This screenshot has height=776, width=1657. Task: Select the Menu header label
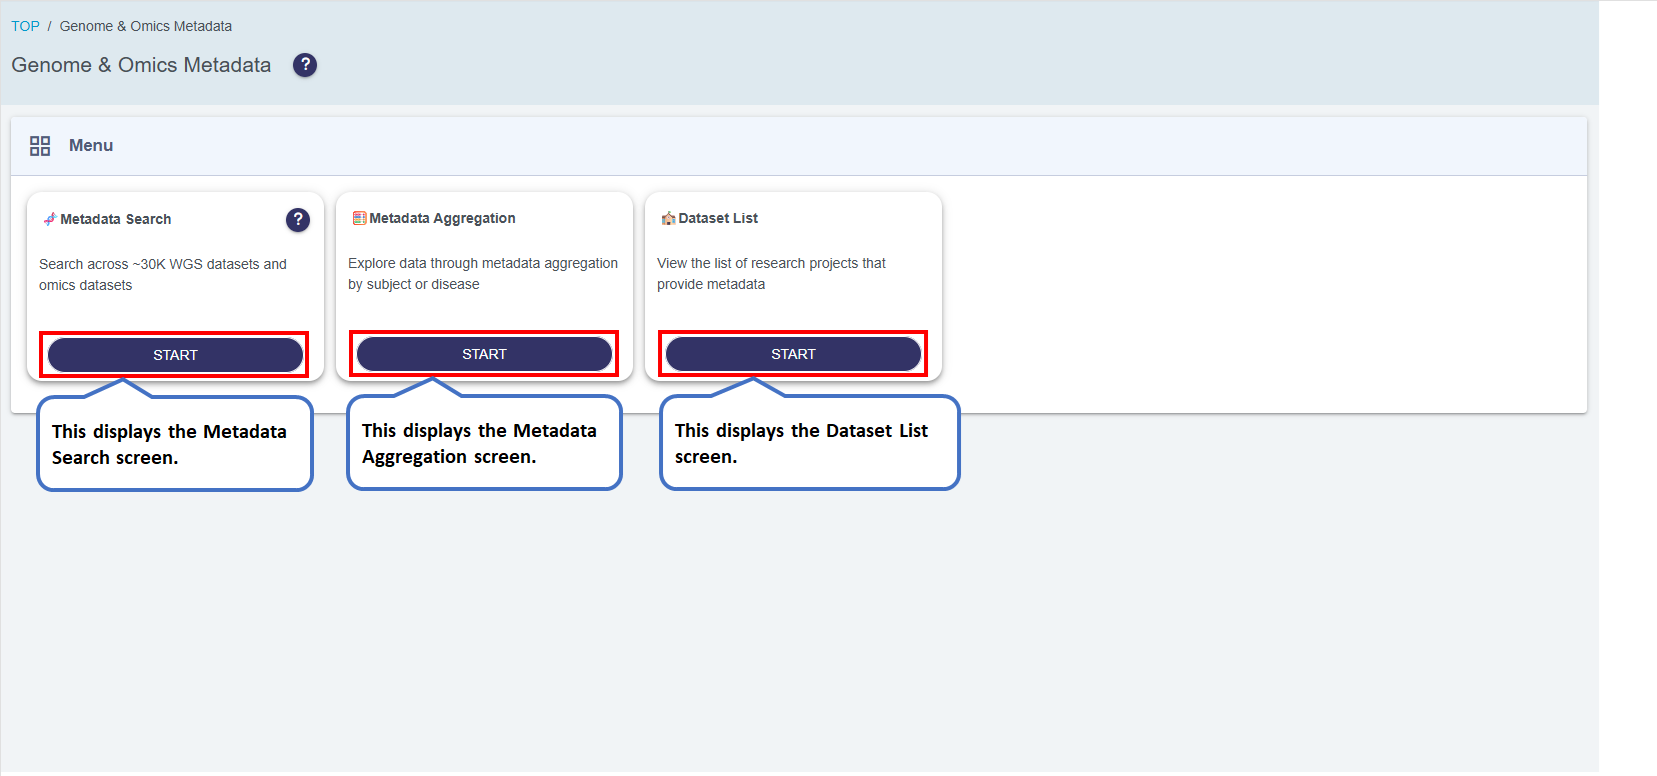(91, 146)
